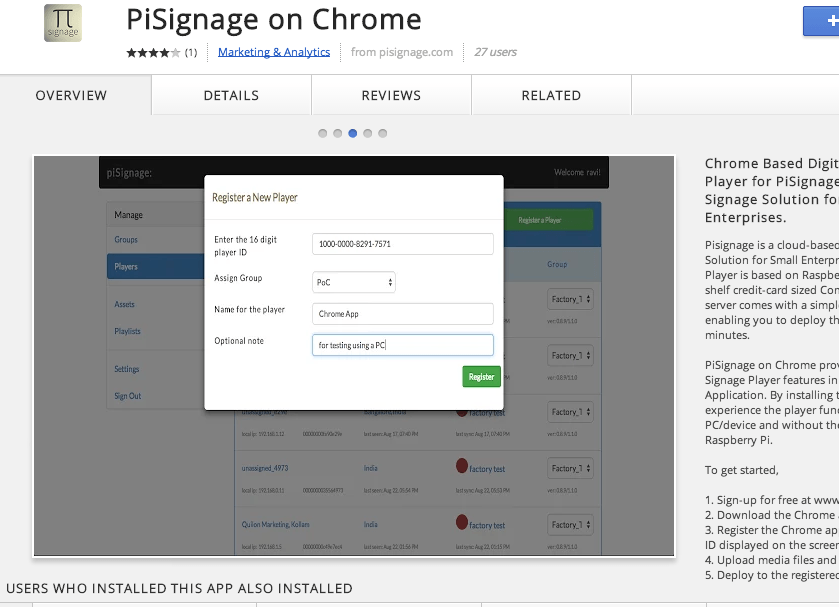839x607 pixels.
Task: Click the Optional note text field
Action: pyautogui.click(x=402, y=345)
